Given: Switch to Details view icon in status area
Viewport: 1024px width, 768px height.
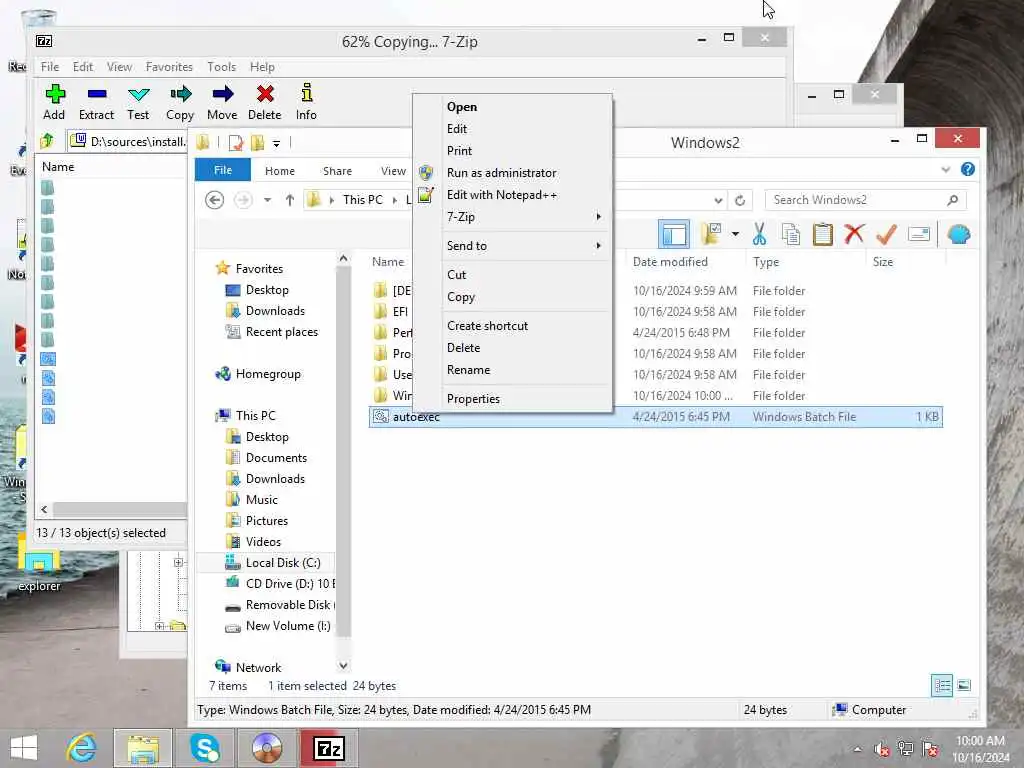Looking at the screenshot, I should (942, 686).
